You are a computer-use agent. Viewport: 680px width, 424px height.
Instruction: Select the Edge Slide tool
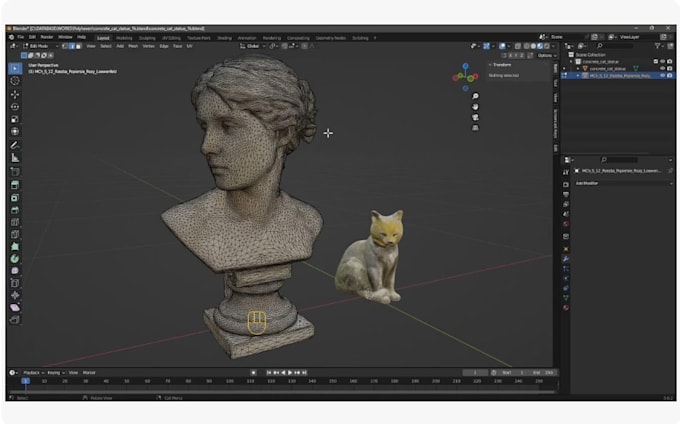coord(15,283)
